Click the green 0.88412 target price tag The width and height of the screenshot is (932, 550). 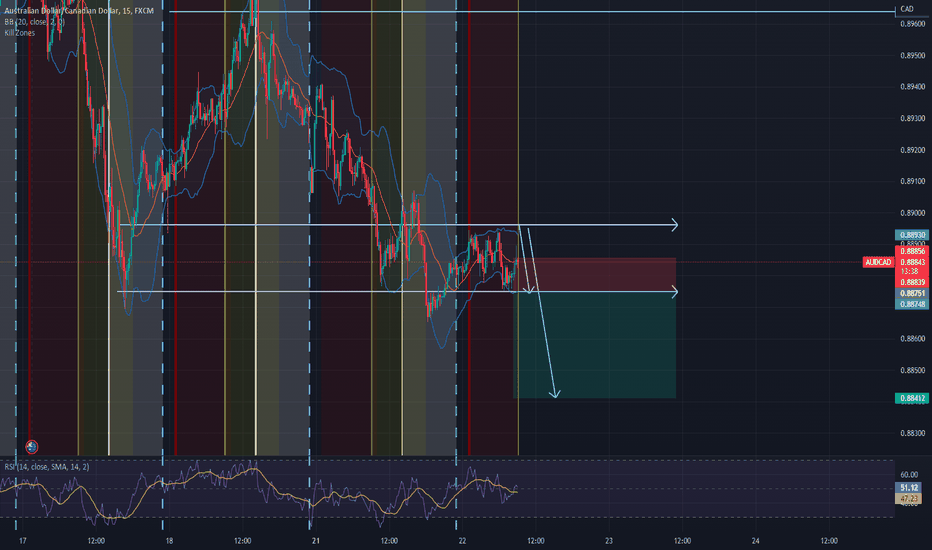coord(912,398)
